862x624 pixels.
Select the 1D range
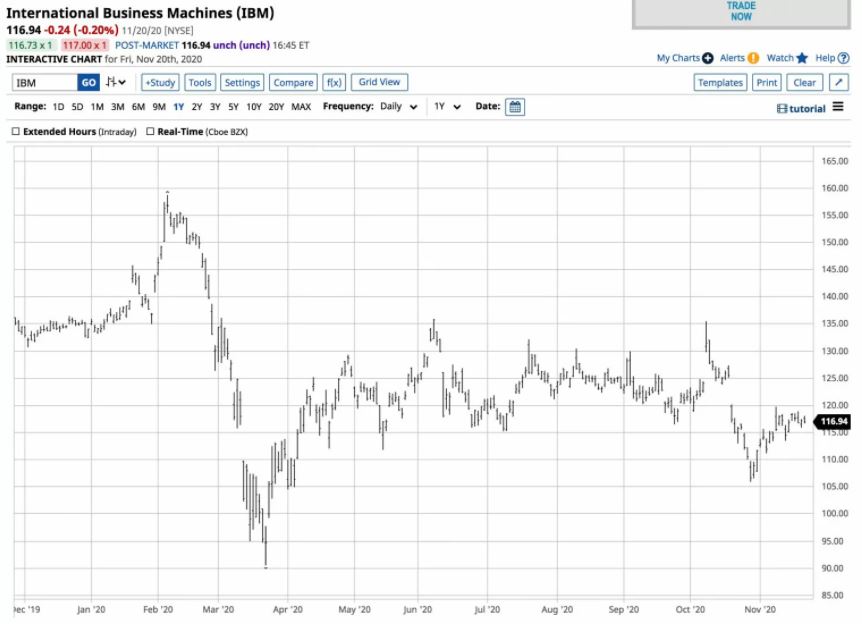click(x=58, y=107)
